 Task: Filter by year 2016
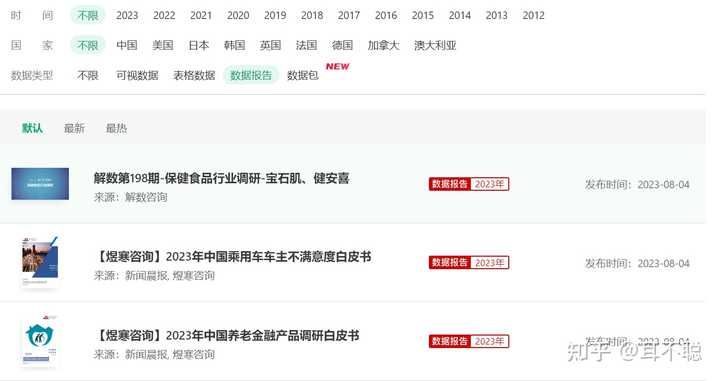tap(386, 15)
